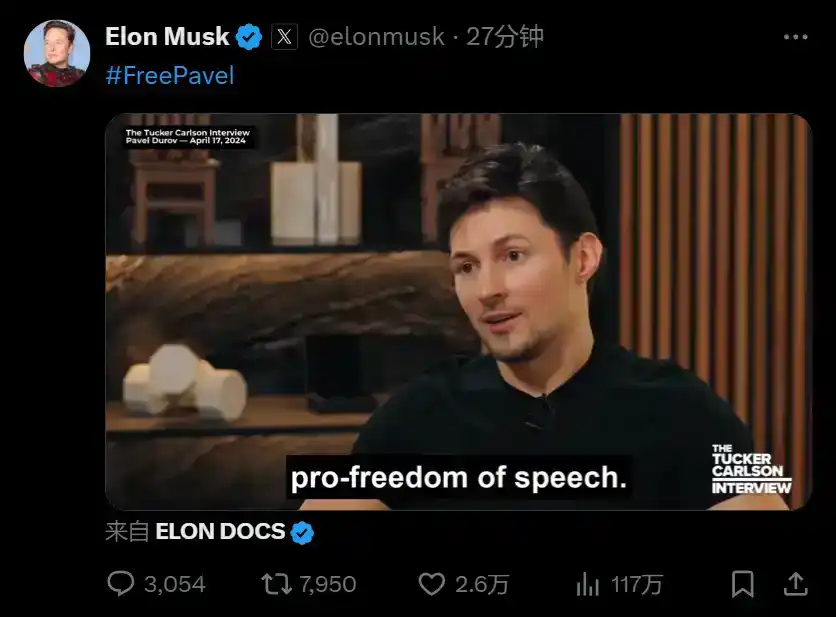Share the post with upload arrow icon

[795, 583]
